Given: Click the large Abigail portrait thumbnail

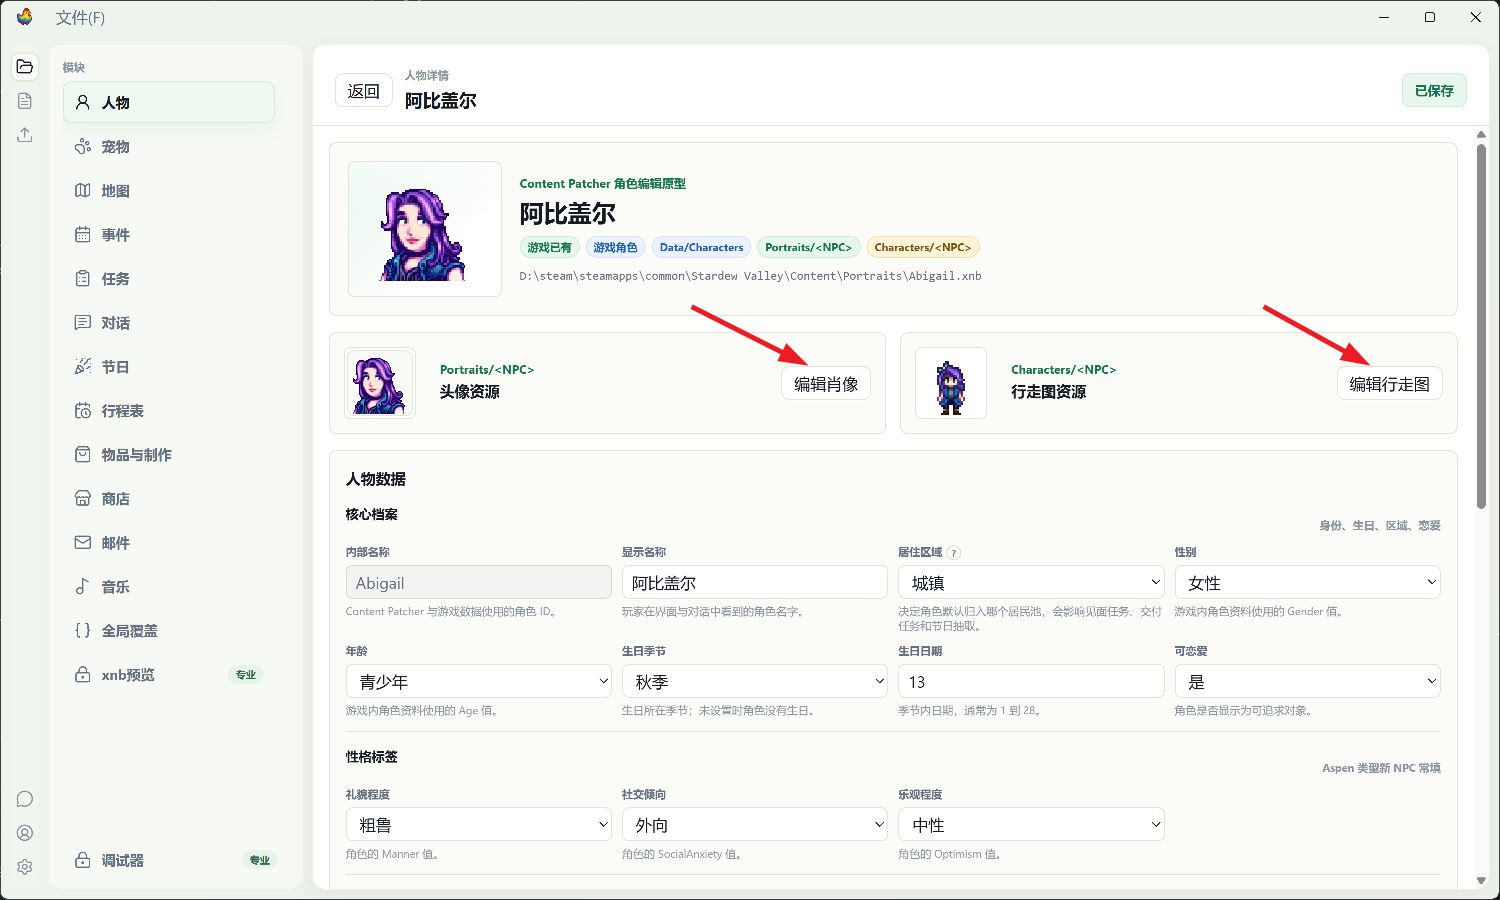Looking at the screenshot, I should 425,229.
